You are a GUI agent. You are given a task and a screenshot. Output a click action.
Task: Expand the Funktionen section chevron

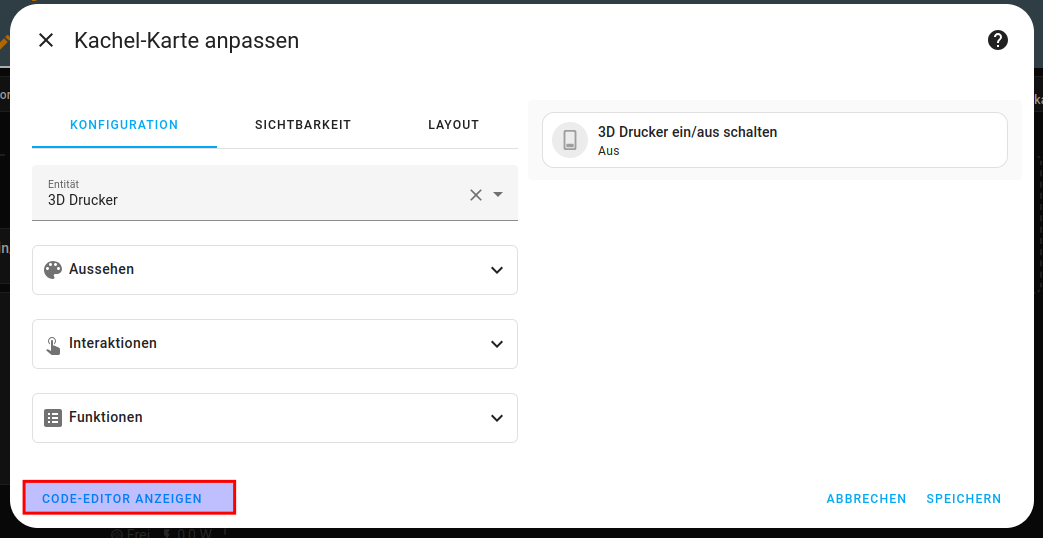[497, 418]
